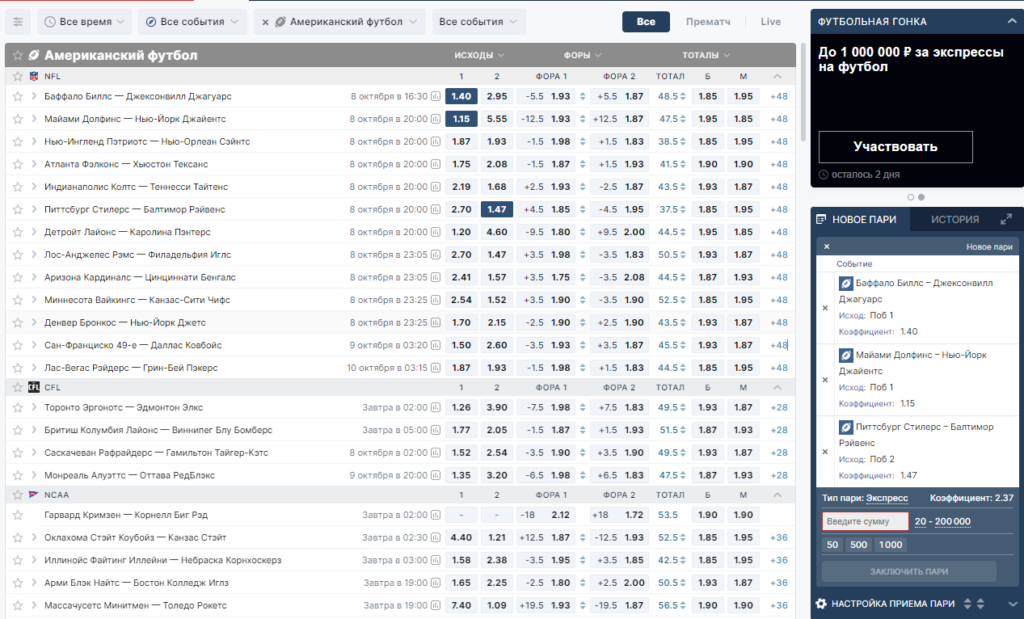Favorite the NCAA league star
Screen dimensions: 1024x619
point(18,495)
